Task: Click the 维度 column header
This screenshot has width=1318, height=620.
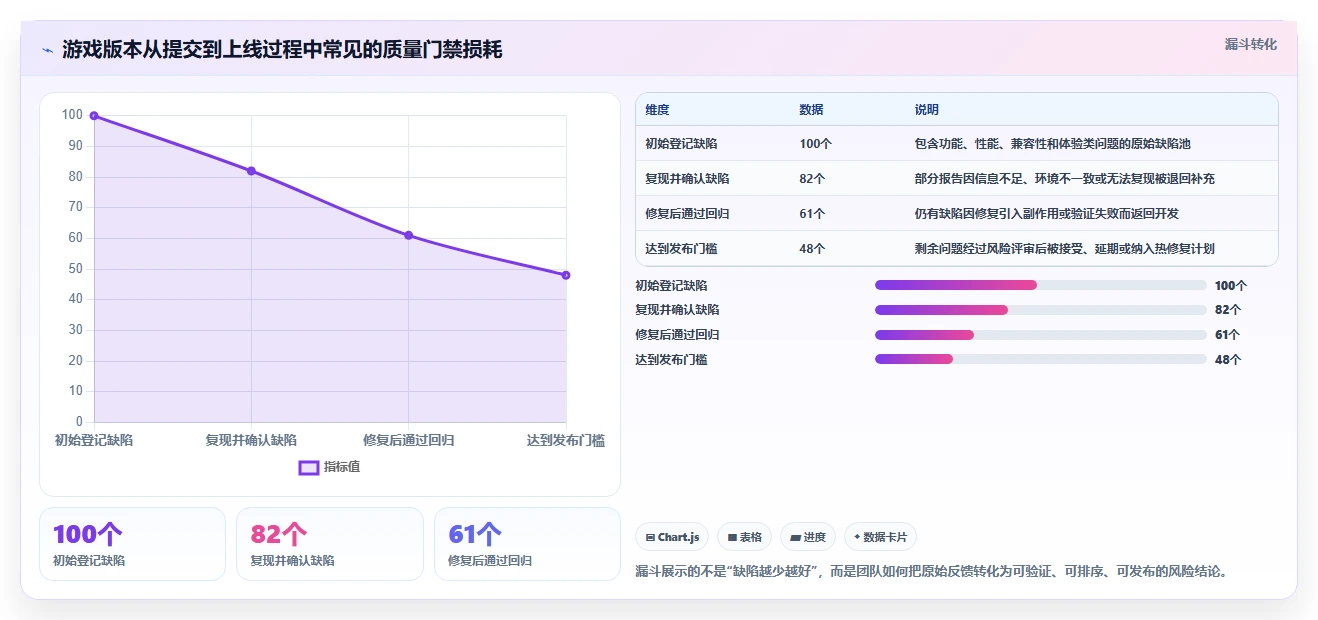Action: click(657, 110)
